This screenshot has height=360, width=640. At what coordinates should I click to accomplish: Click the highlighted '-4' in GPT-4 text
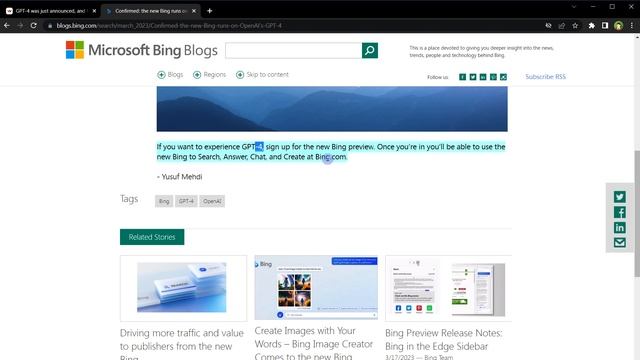[x=259, y=147]
